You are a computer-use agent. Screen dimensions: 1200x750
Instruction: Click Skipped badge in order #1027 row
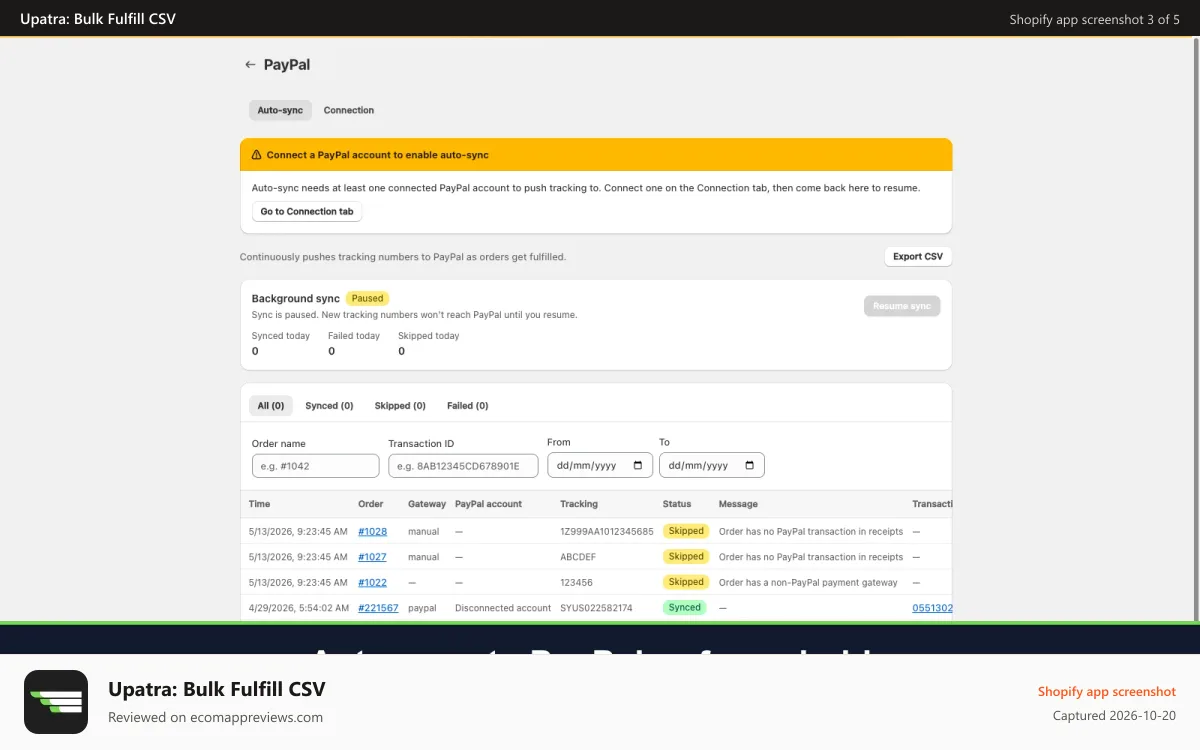(686, 557)
